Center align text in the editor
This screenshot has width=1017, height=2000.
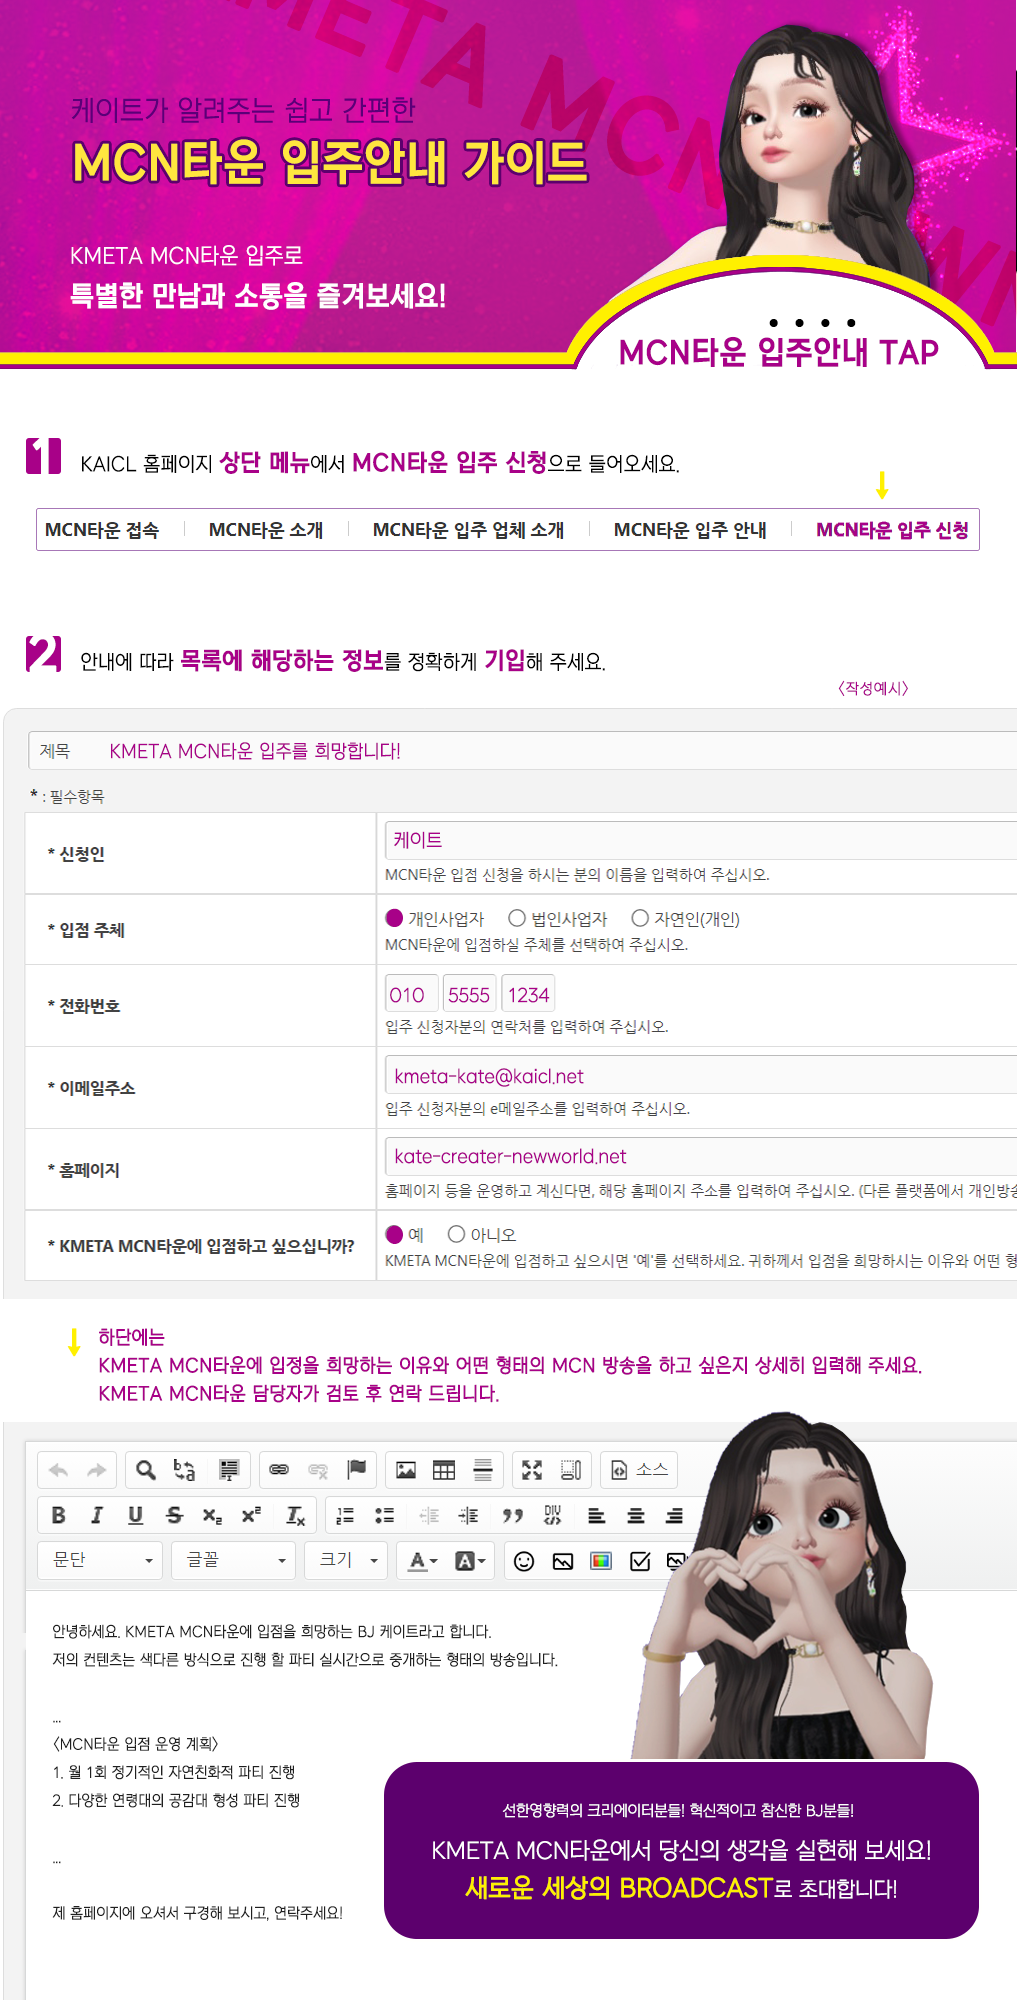(636, 1515)
